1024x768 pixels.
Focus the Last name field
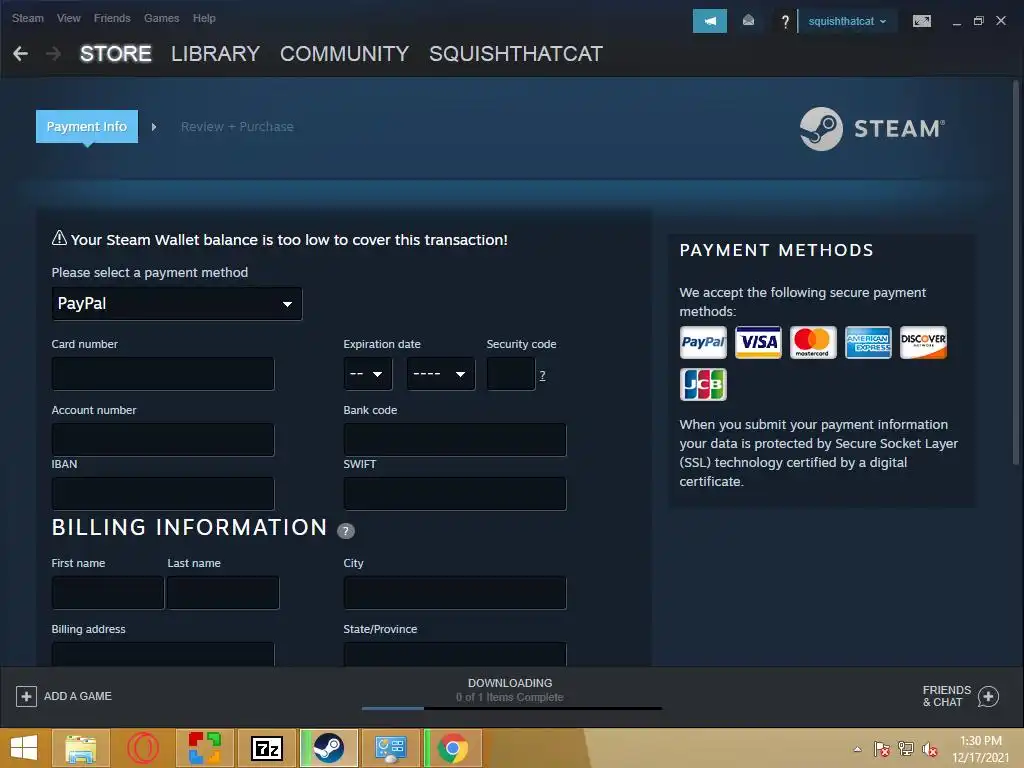click(x=223, y=592)
